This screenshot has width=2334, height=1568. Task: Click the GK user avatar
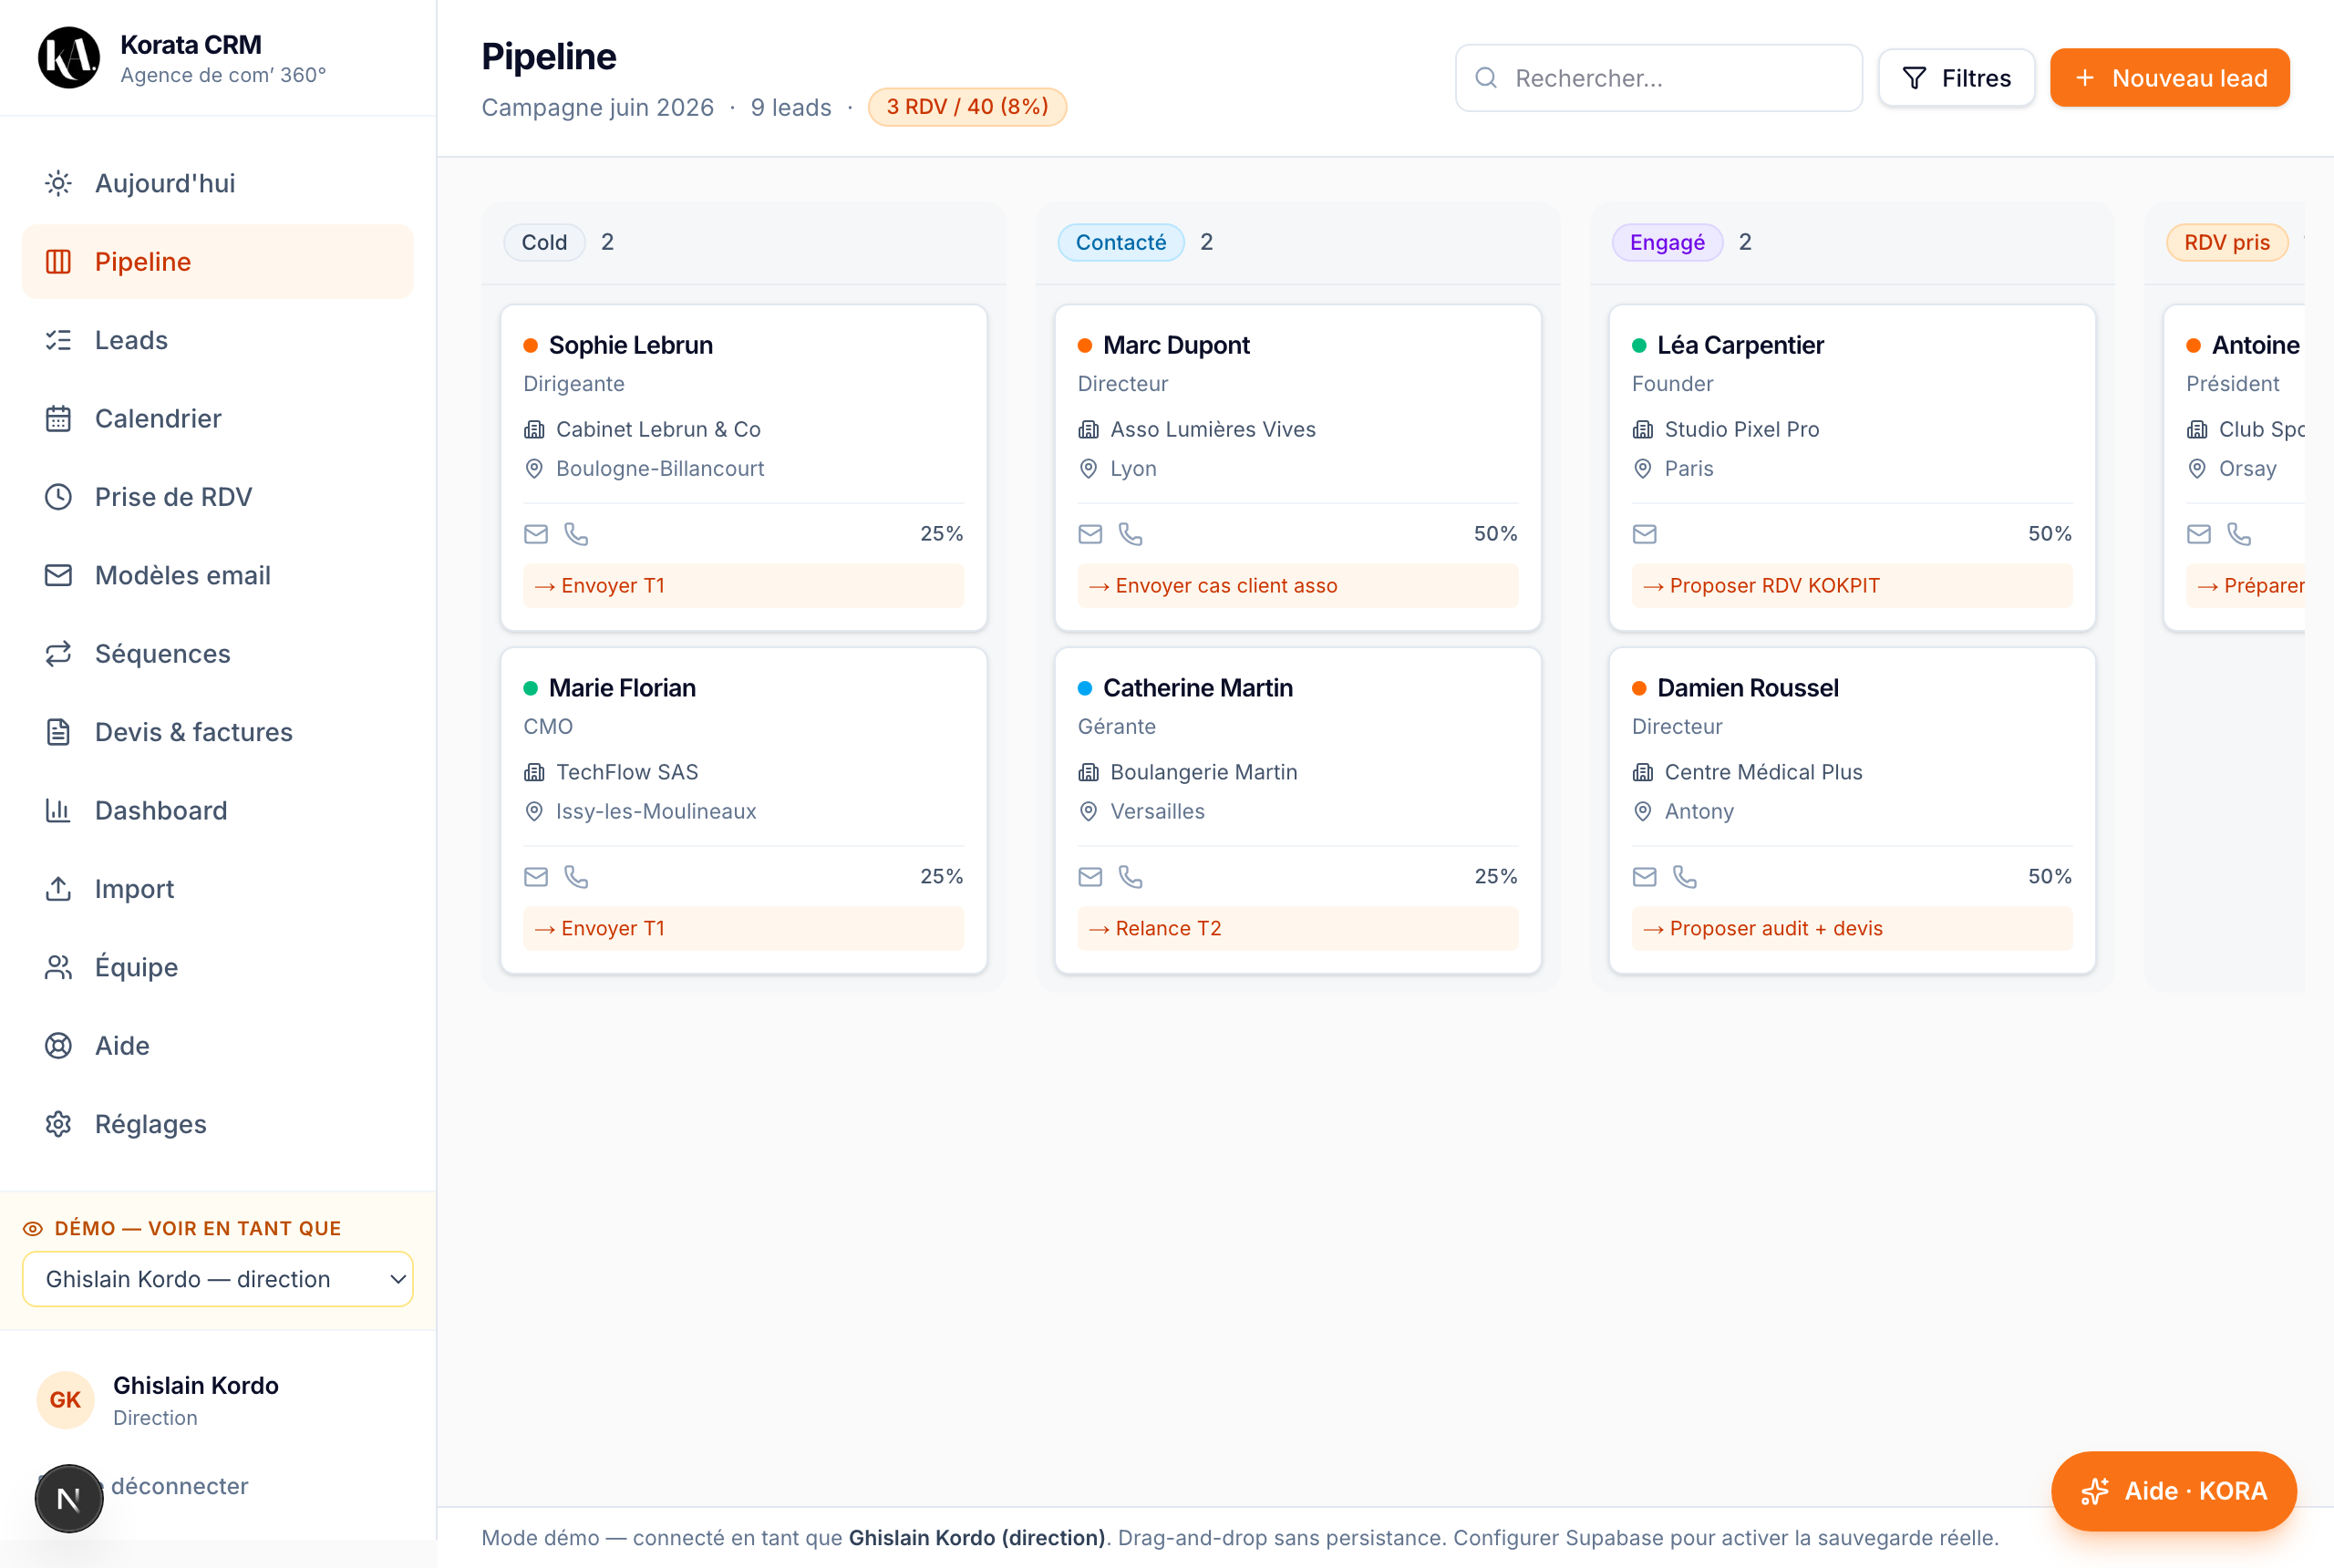65,1399
